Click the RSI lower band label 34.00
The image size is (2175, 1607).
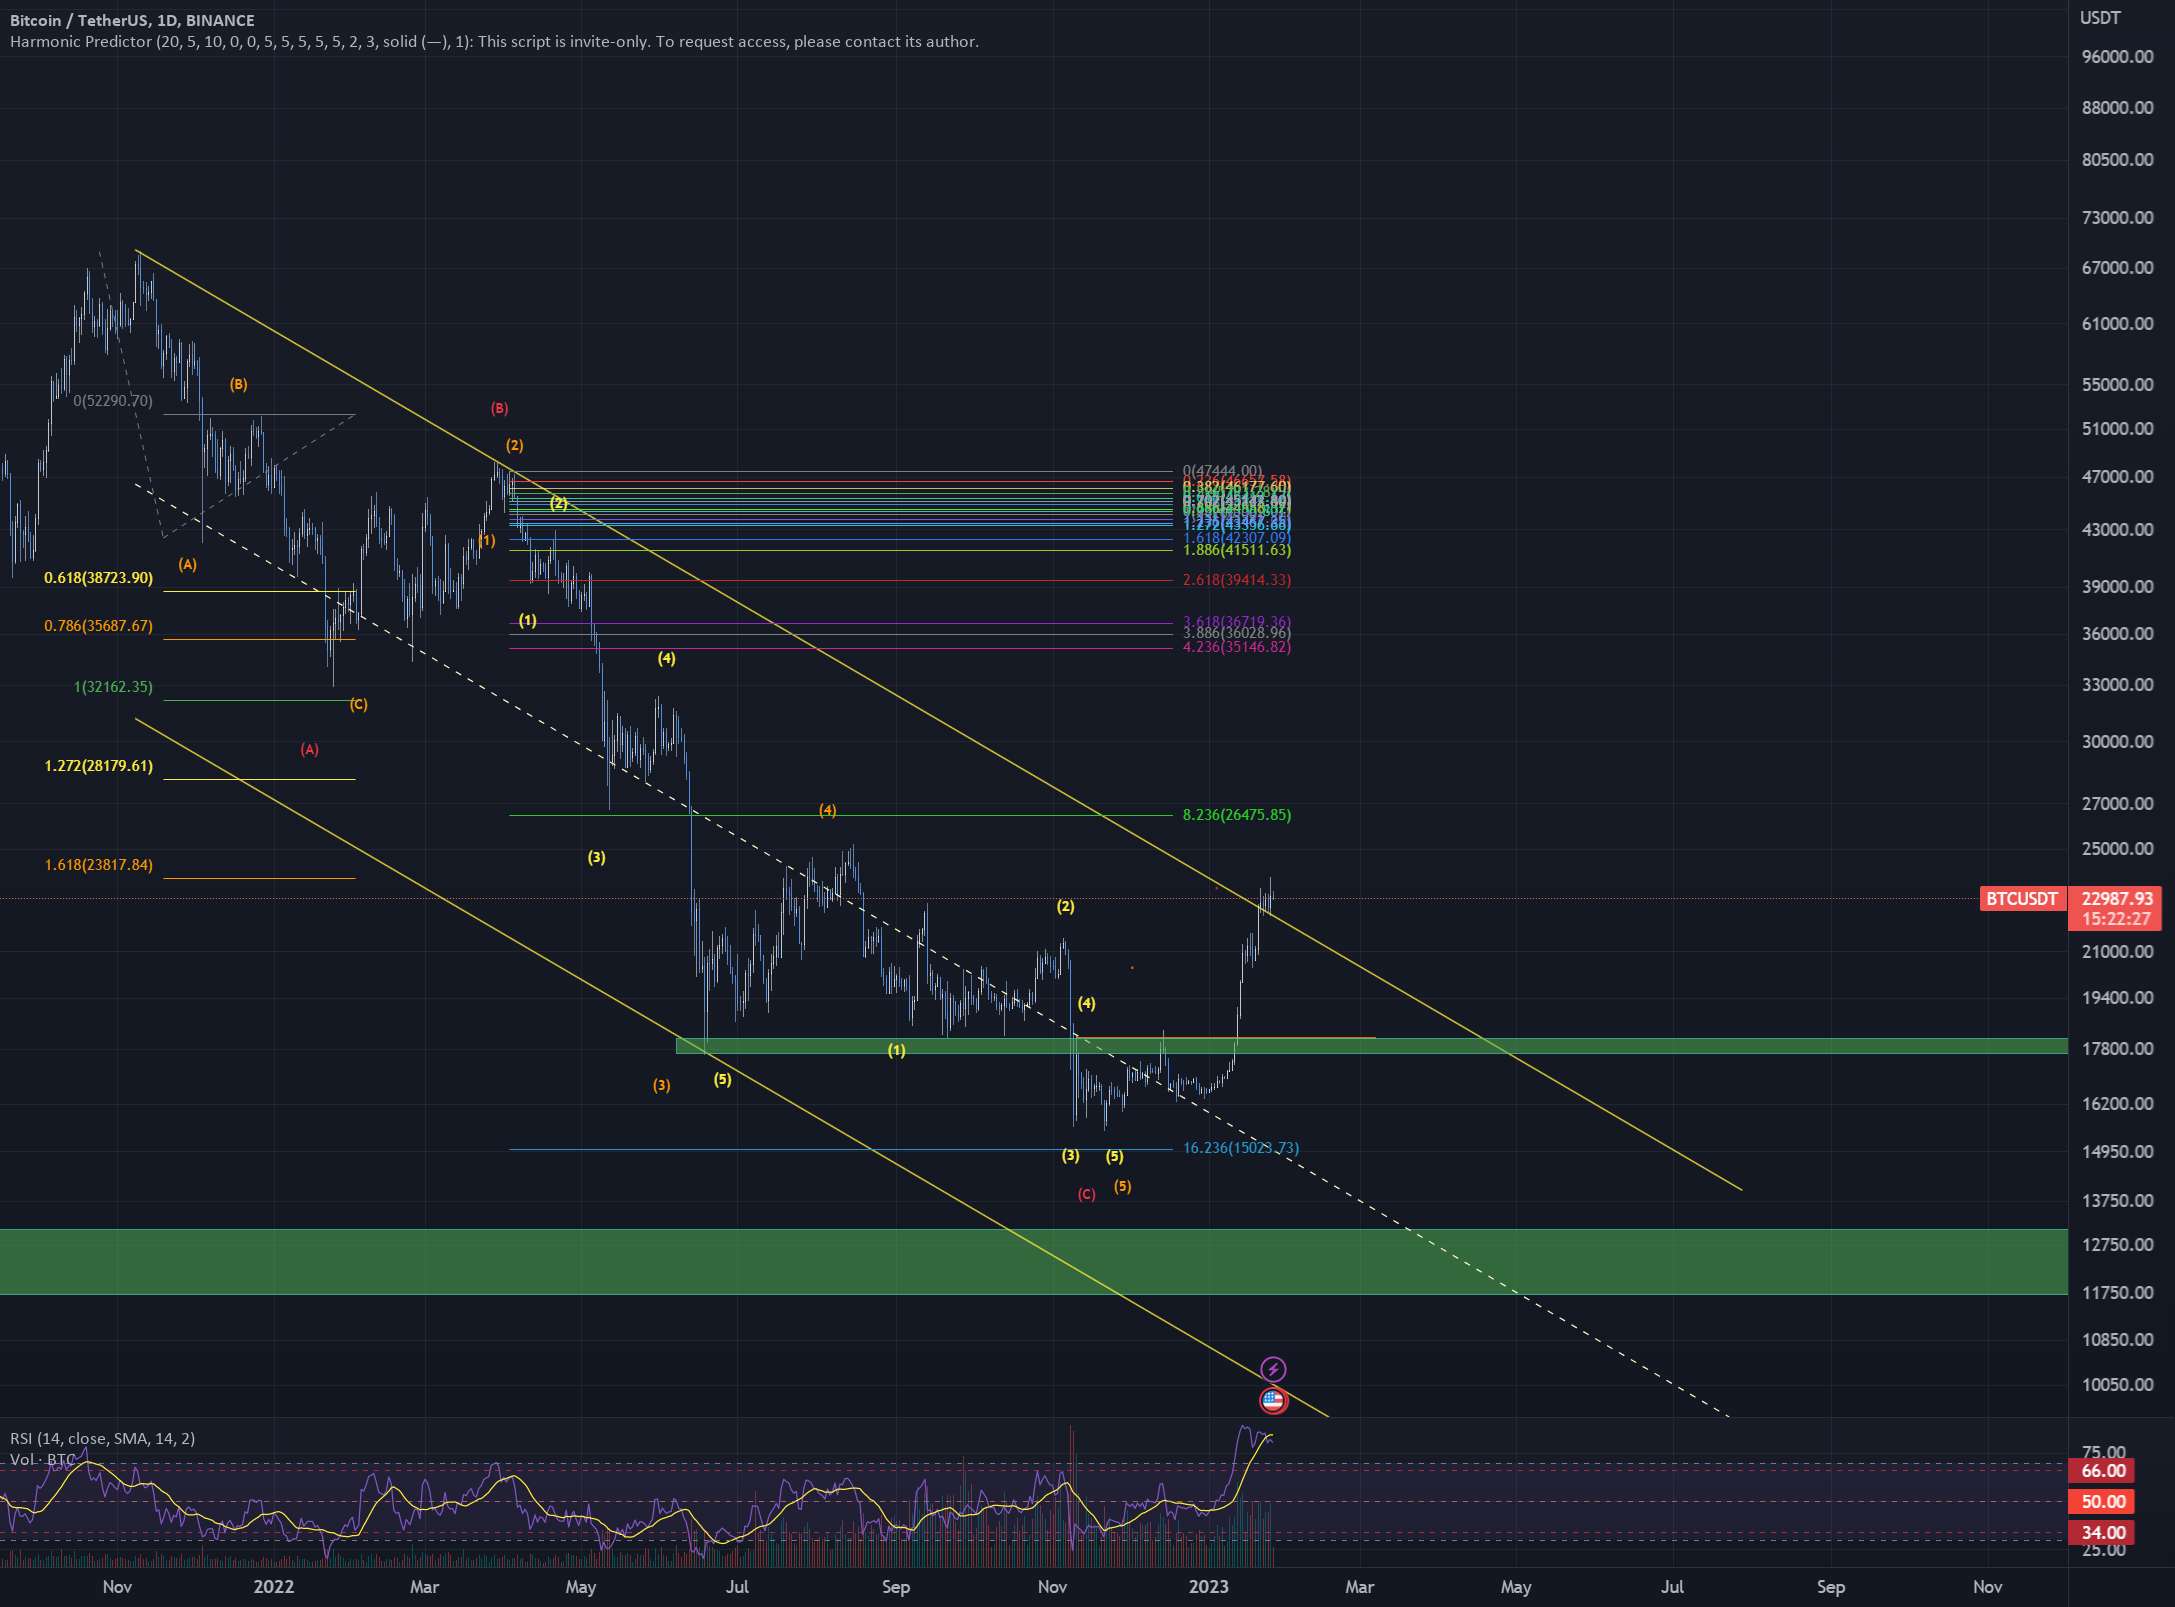(x=2101, y=1533)
